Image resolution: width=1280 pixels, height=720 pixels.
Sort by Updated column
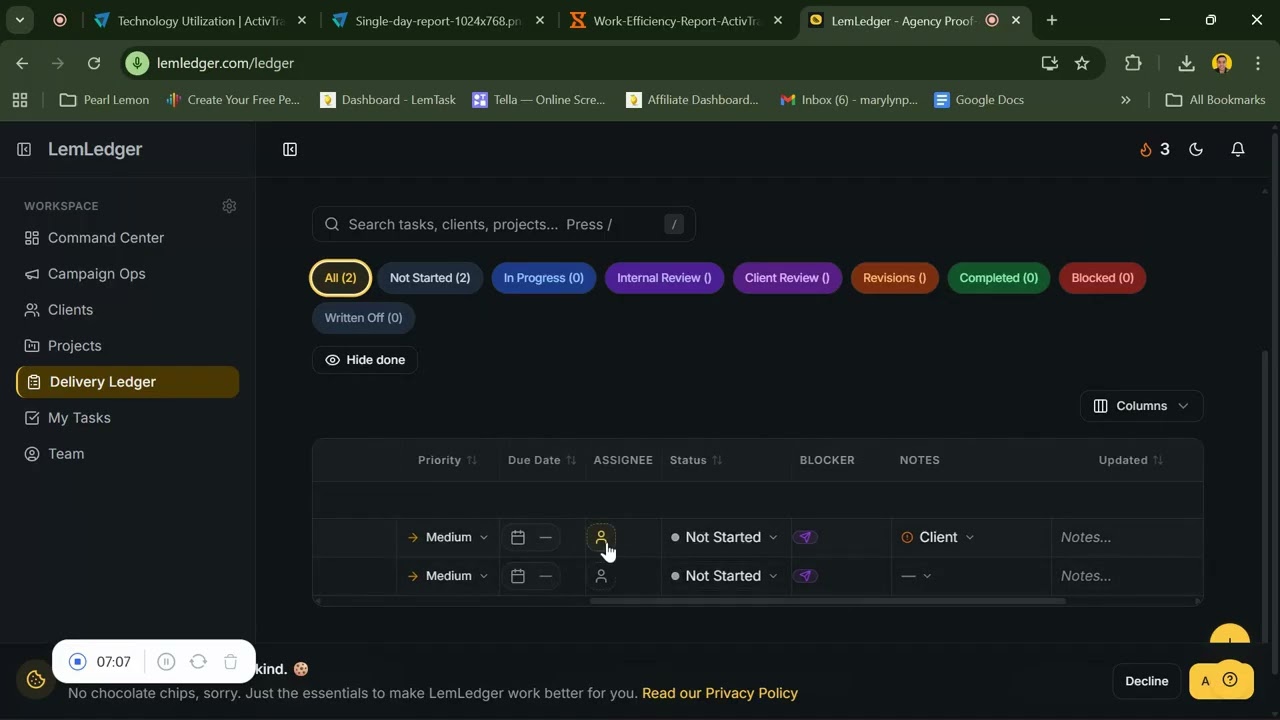1131,460
